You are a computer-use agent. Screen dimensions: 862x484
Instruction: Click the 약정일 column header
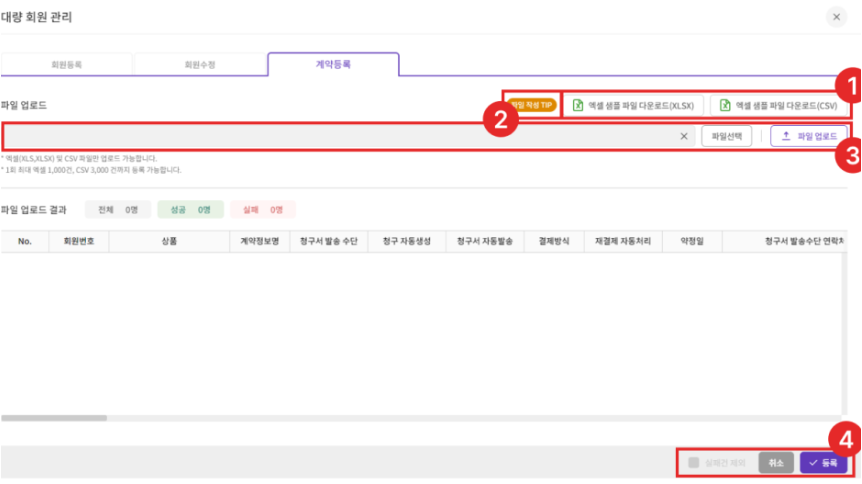click(692, 241)
